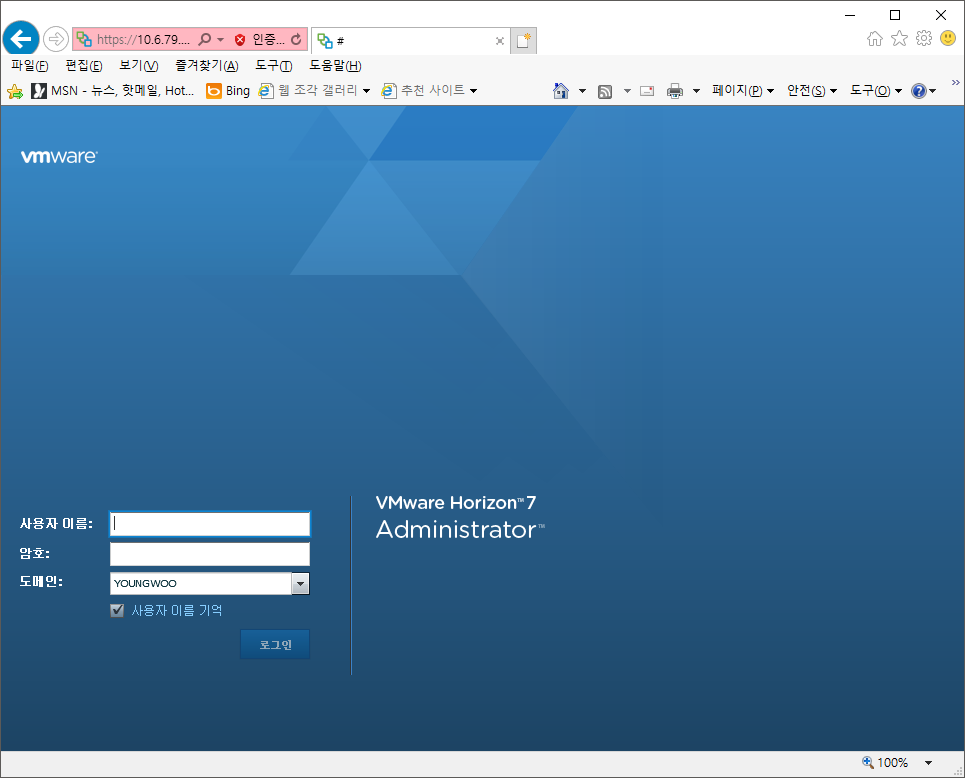Image resolution: width=965 pixels, height=778 pixels.
Task: Click the RSS feeds icon
Action: [605, 92]
